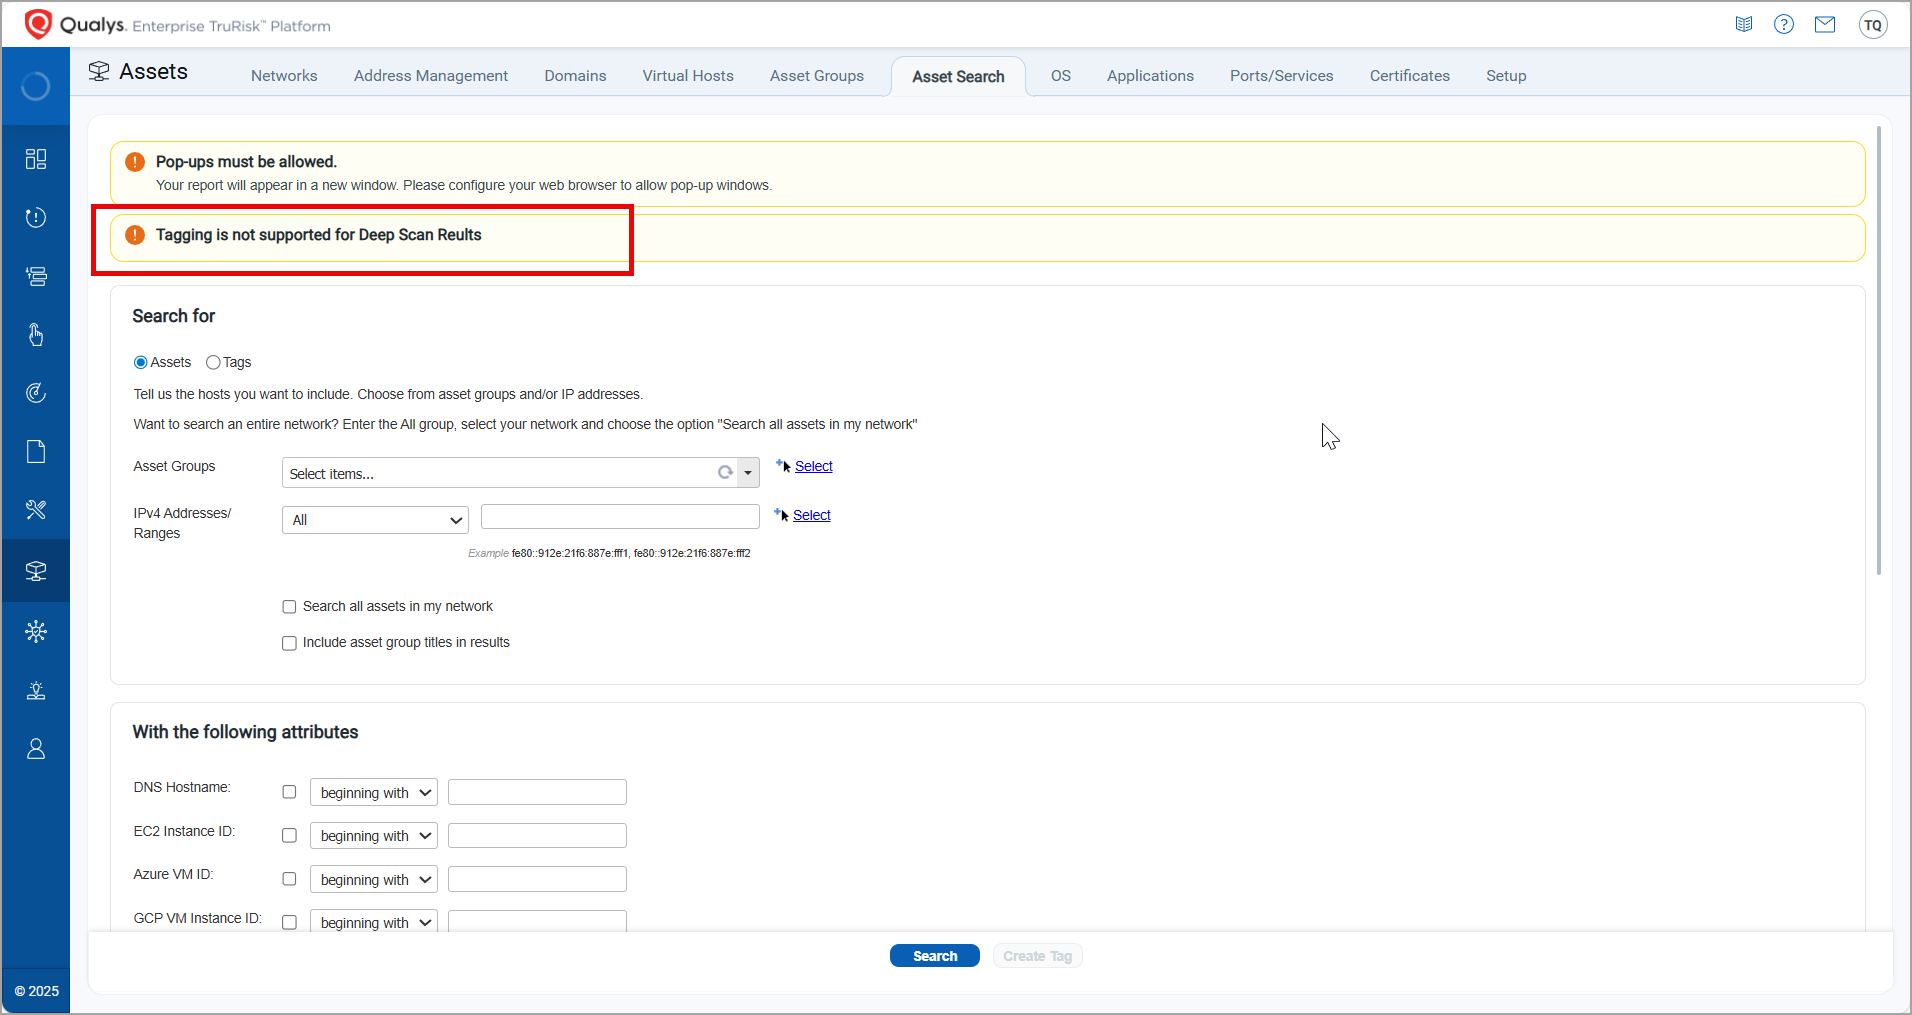Click the vertical scrollbar on the right
1912x1015 pixels.
tap(1878, 350)
